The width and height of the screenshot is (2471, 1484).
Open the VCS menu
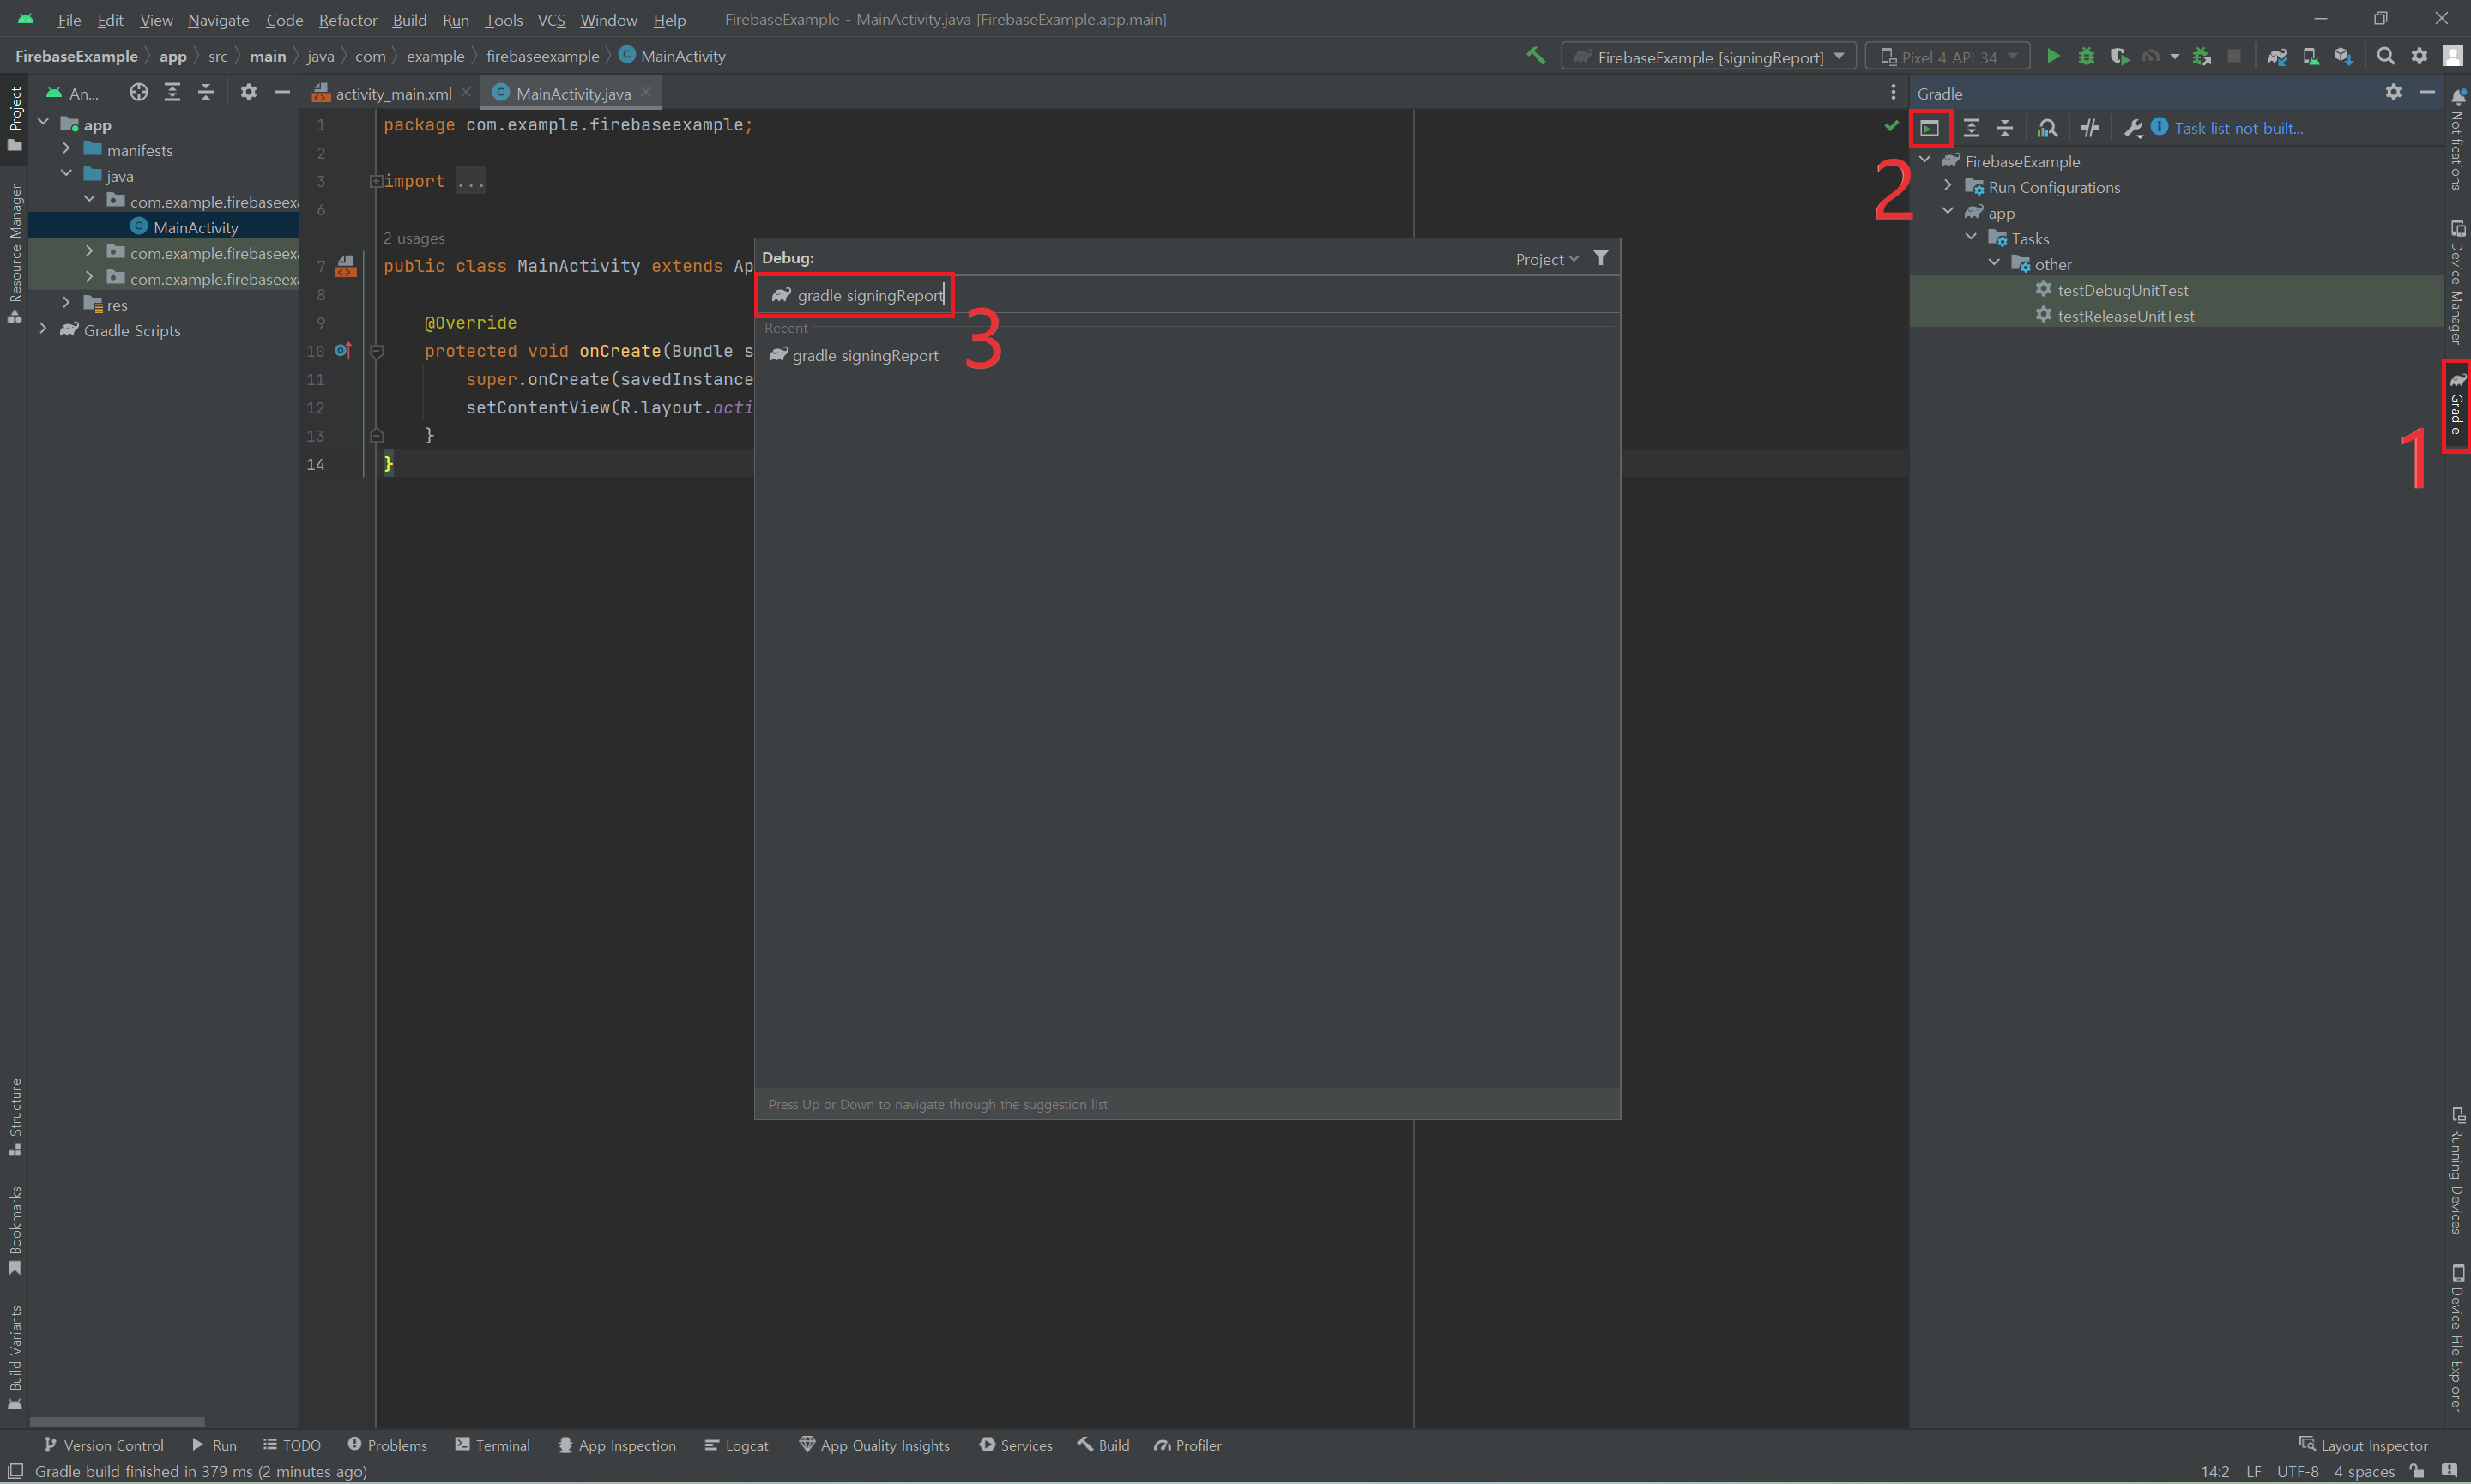[x=551, y=19]
